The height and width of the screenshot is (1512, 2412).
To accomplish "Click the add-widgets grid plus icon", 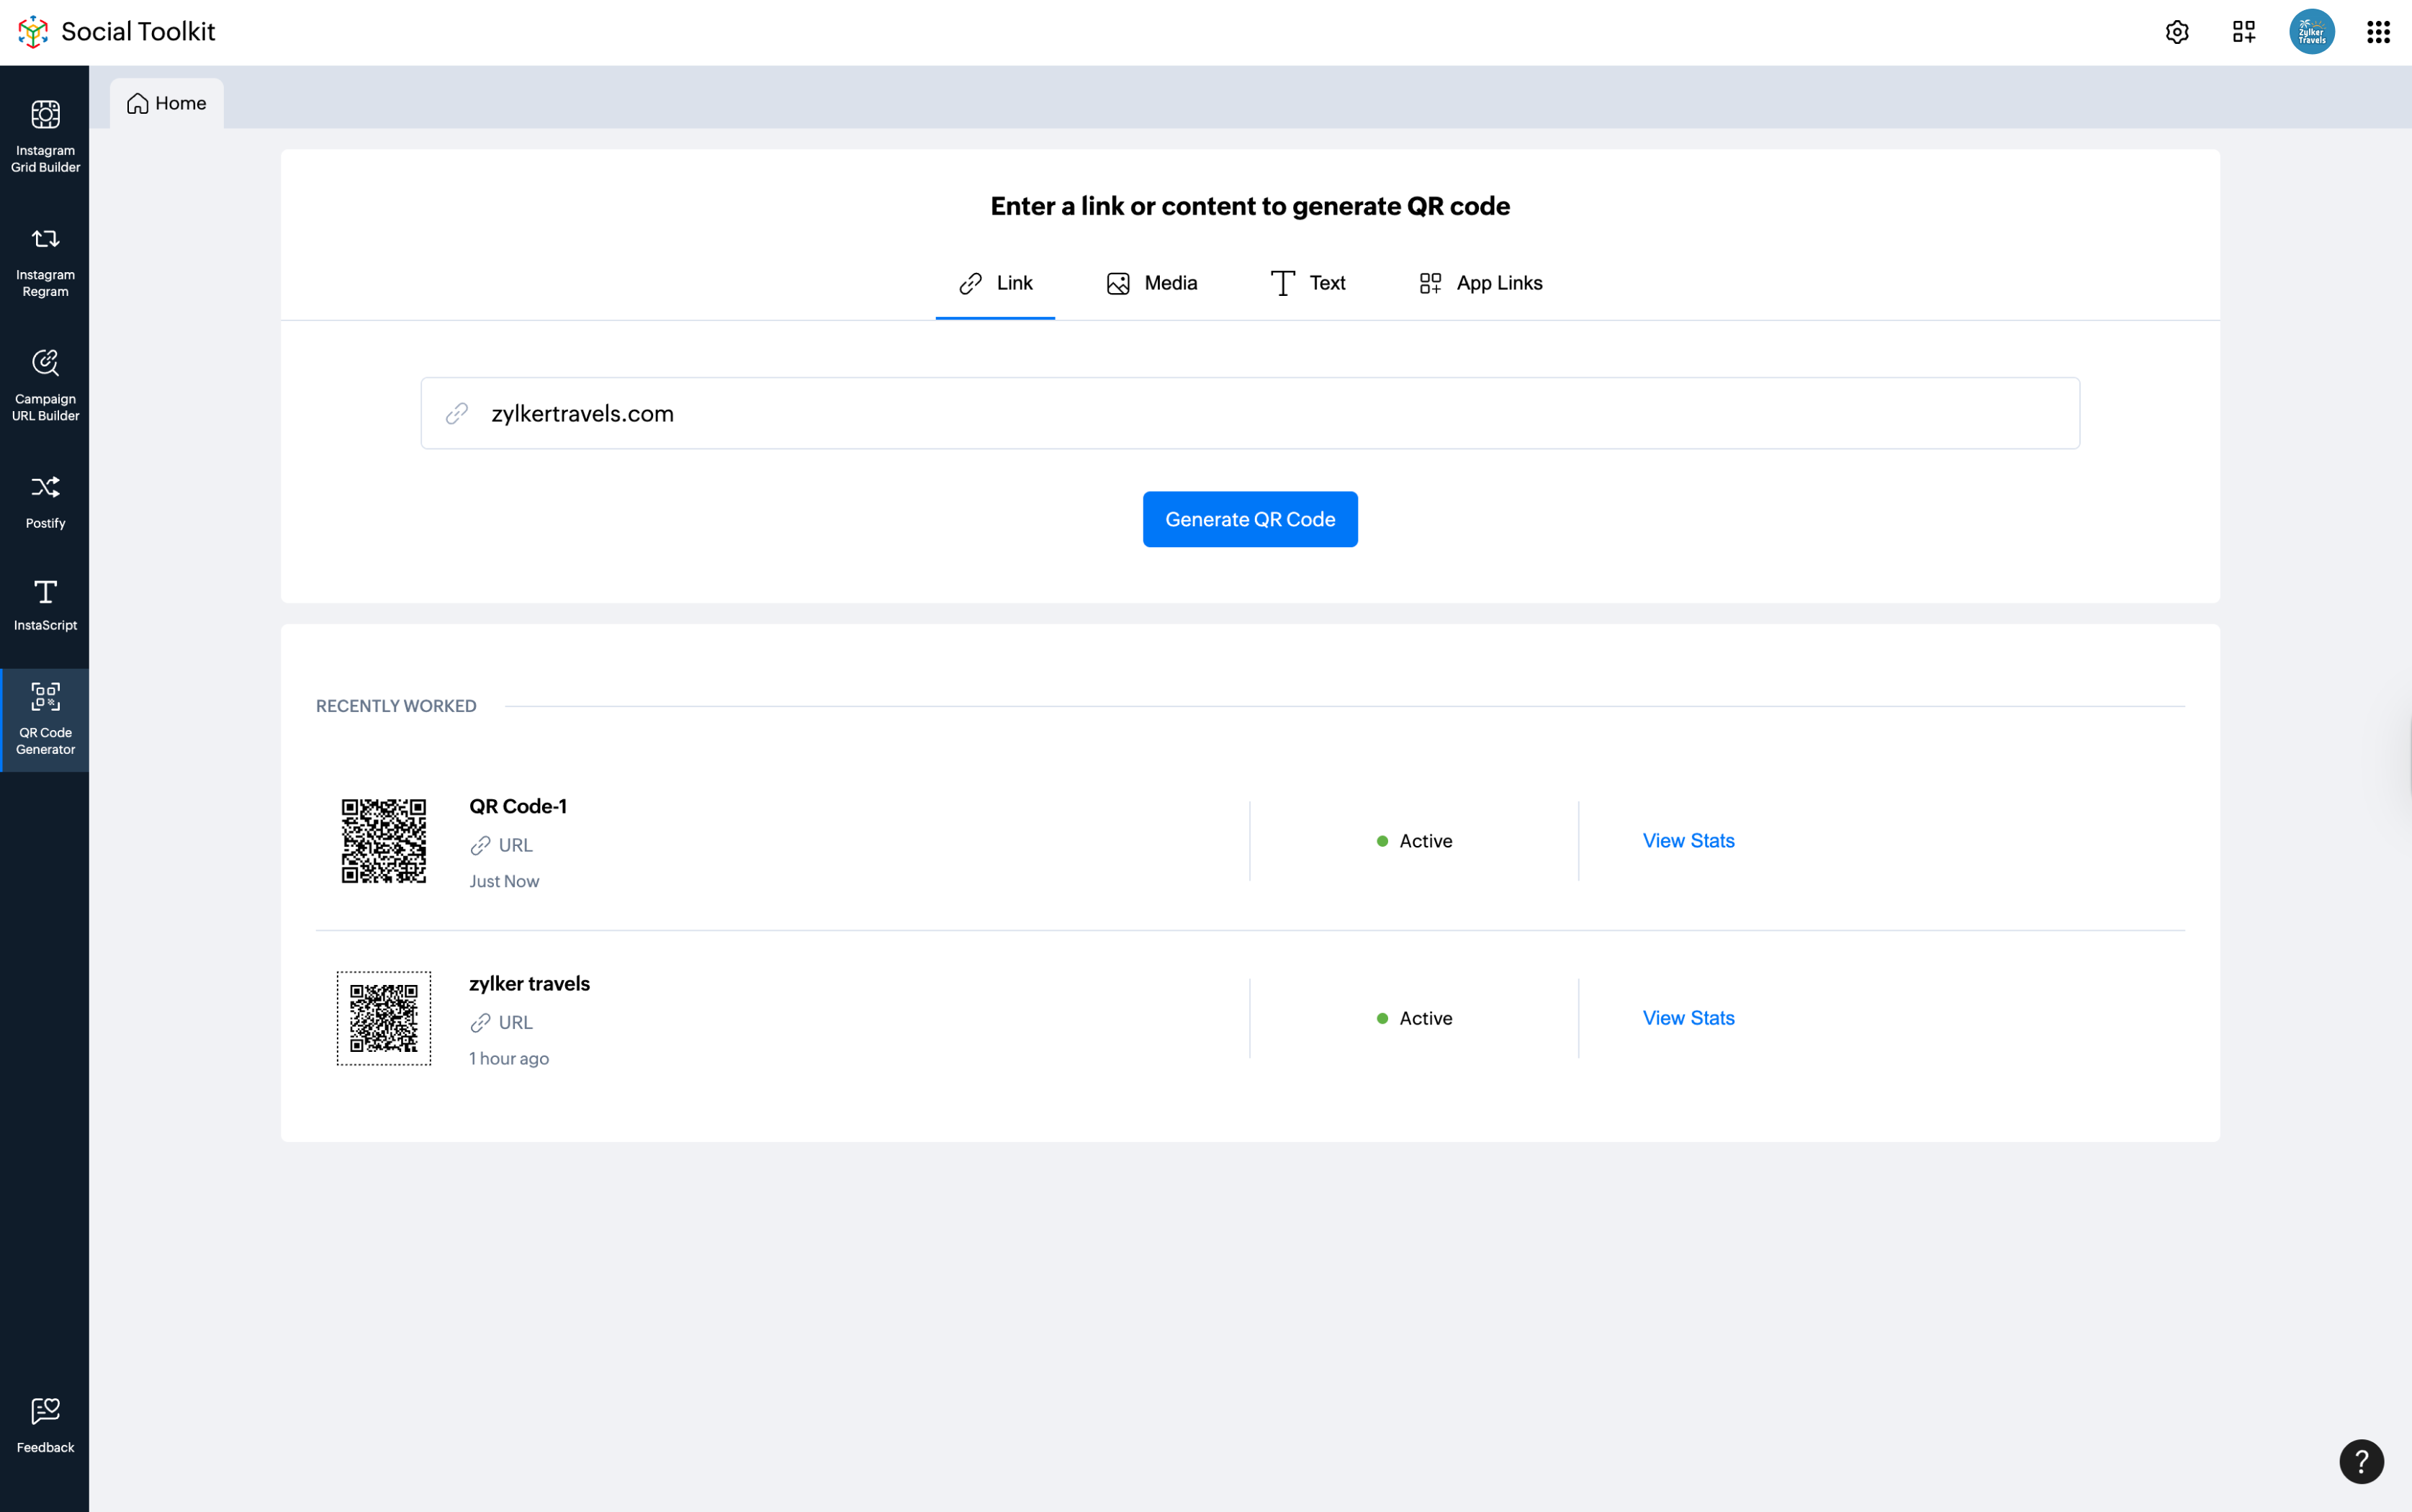I will (x=2243, y=32).
